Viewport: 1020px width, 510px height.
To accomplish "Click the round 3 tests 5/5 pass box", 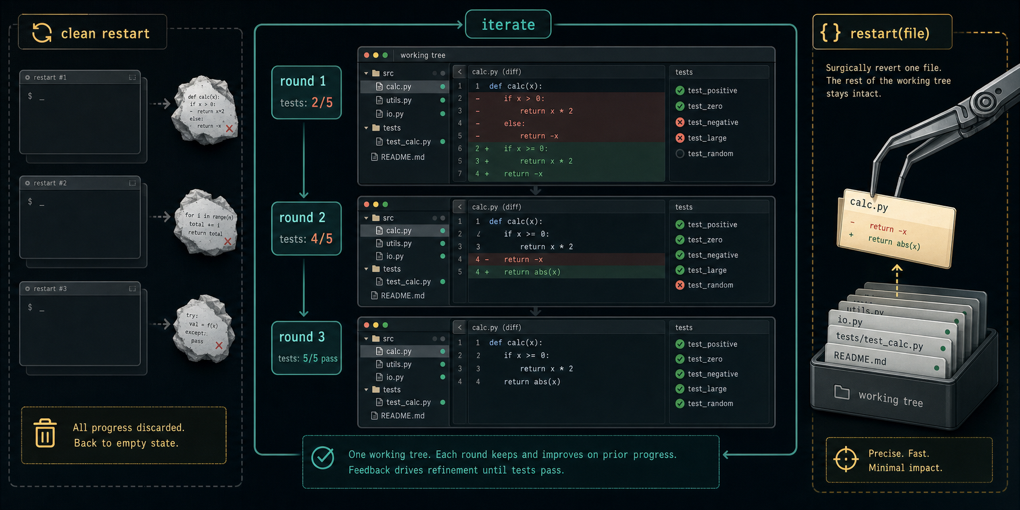I will point(306,348).
